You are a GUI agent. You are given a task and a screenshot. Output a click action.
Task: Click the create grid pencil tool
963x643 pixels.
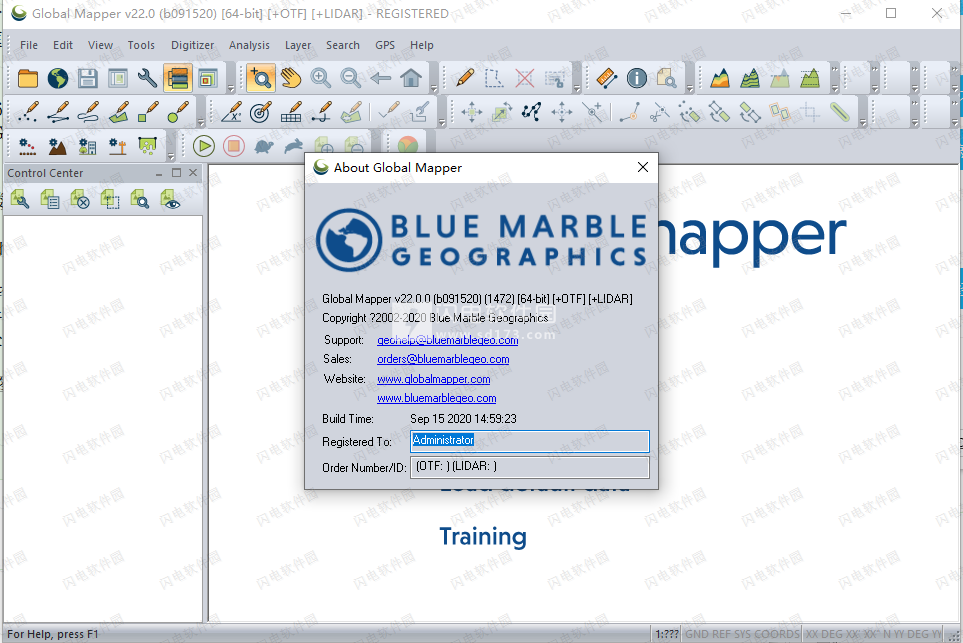pyautogui.click(x=291, y=112)
